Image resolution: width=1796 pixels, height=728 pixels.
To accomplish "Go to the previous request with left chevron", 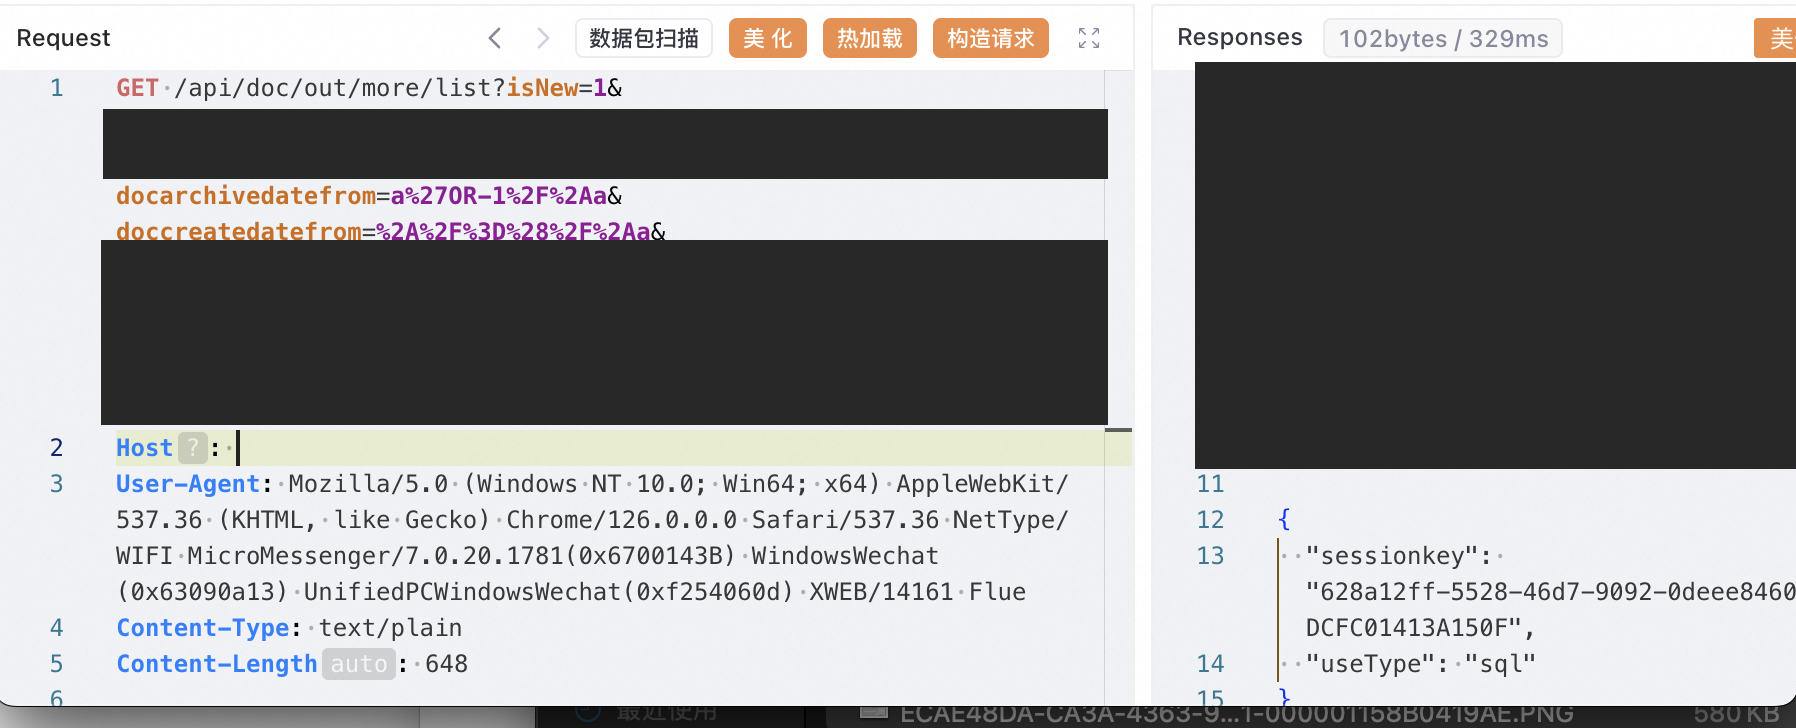I will pos(495,38).
